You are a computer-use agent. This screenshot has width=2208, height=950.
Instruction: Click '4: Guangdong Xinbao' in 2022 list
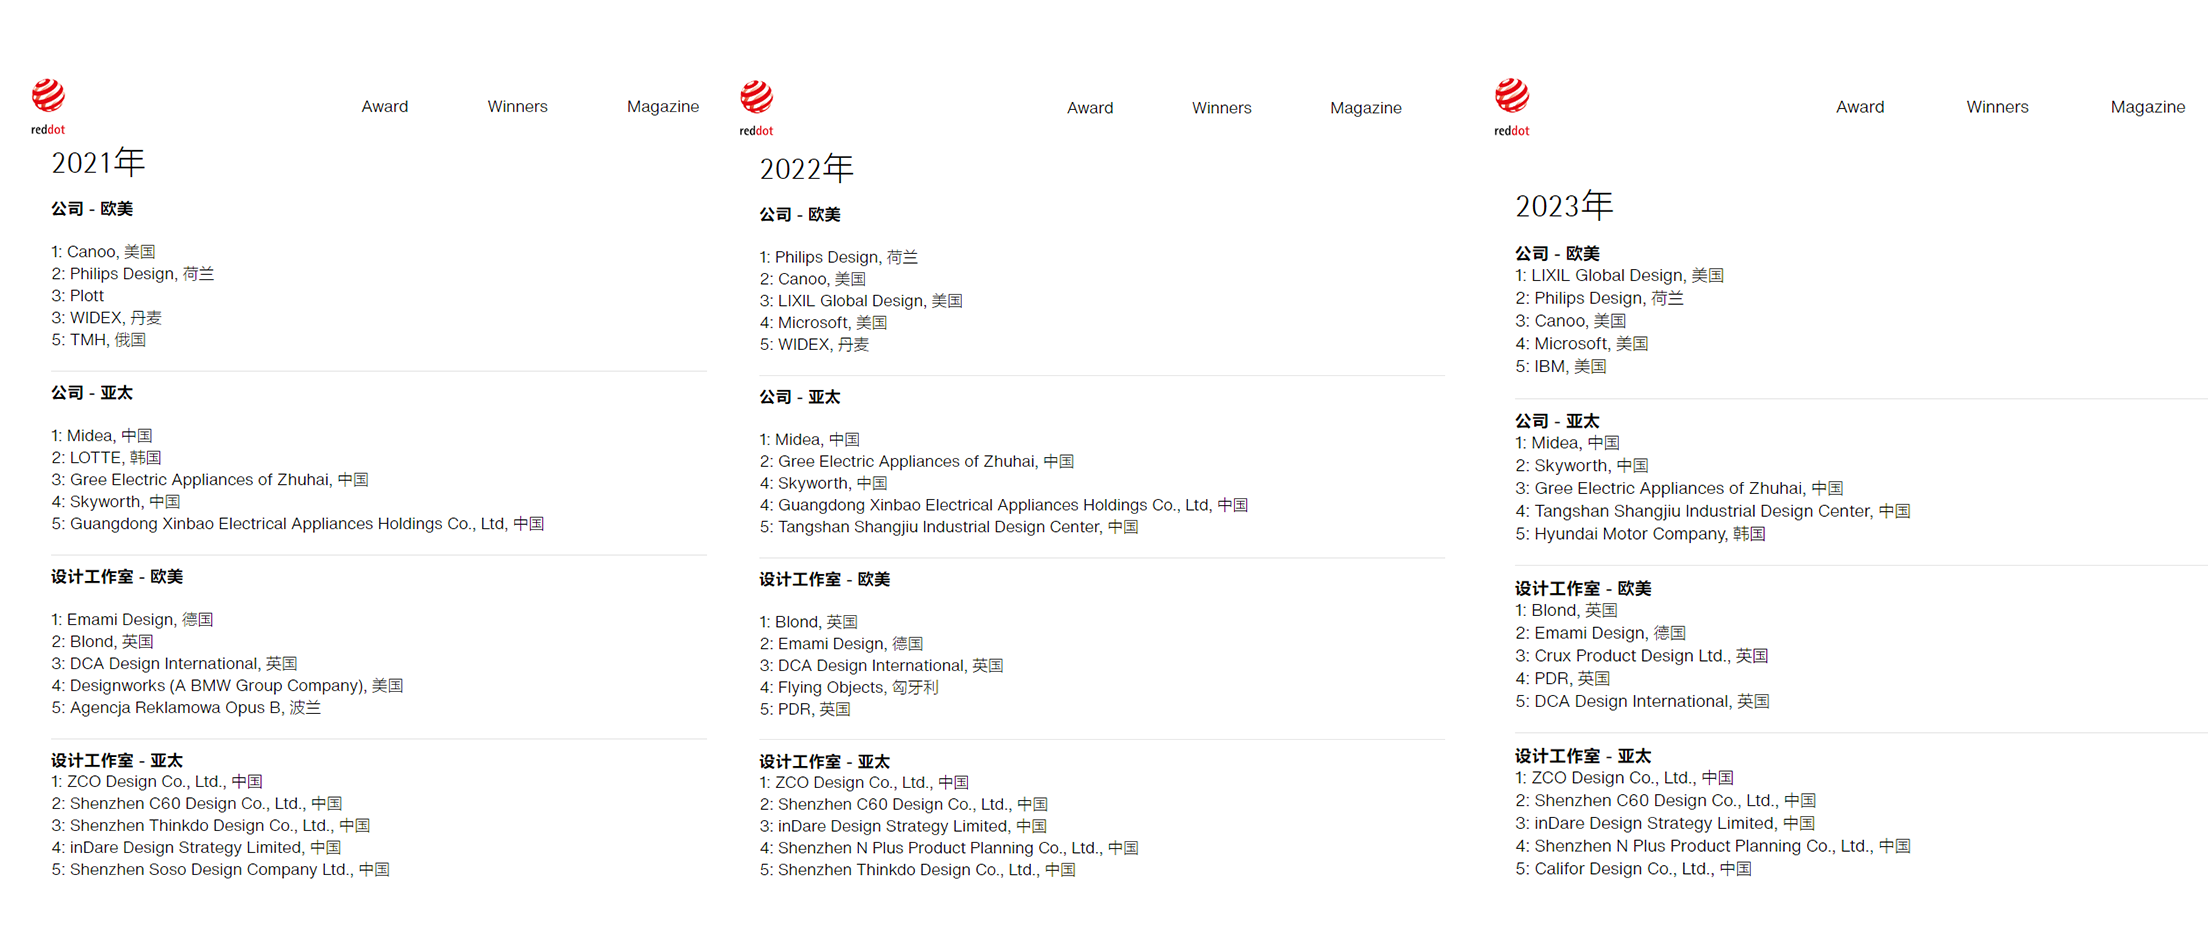(1003, 505)
